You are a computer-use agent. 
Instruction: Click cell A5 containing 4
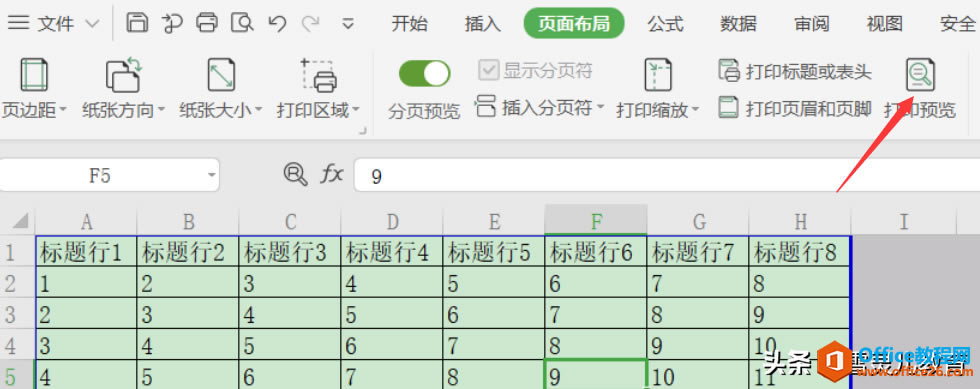coord(86,375)
